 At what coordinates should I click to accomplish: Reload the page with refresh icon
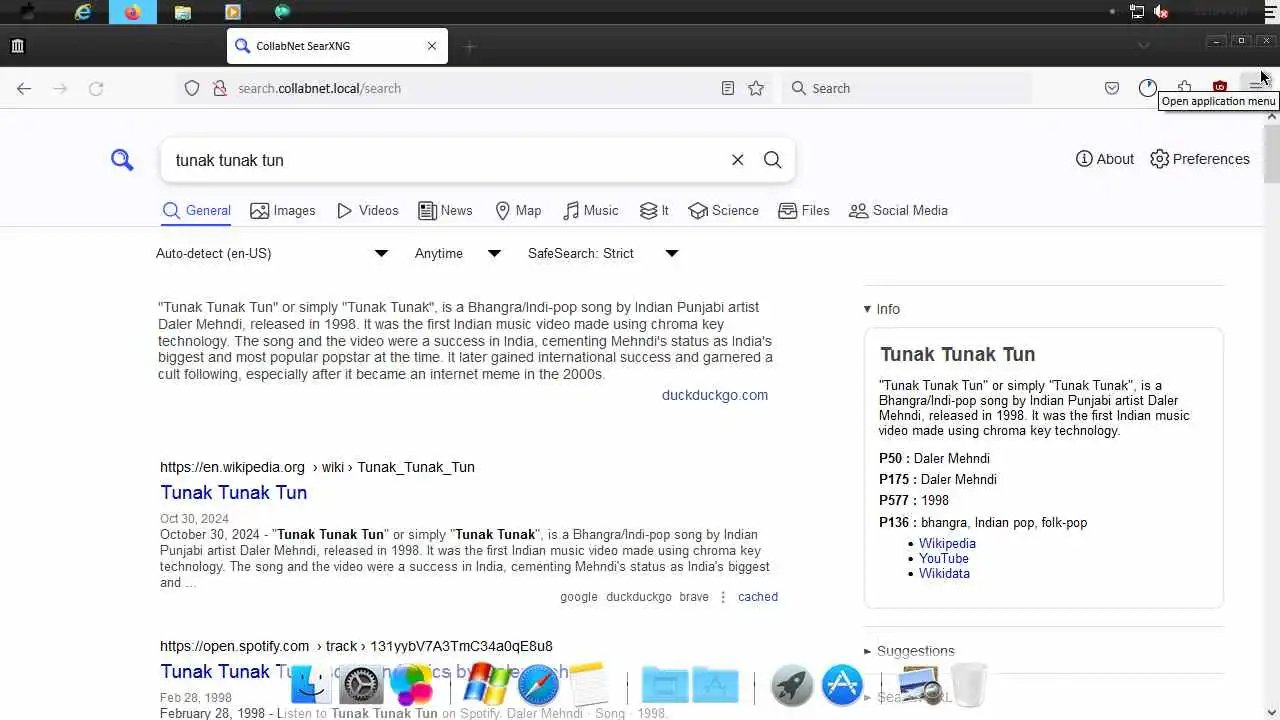[96, 88]
